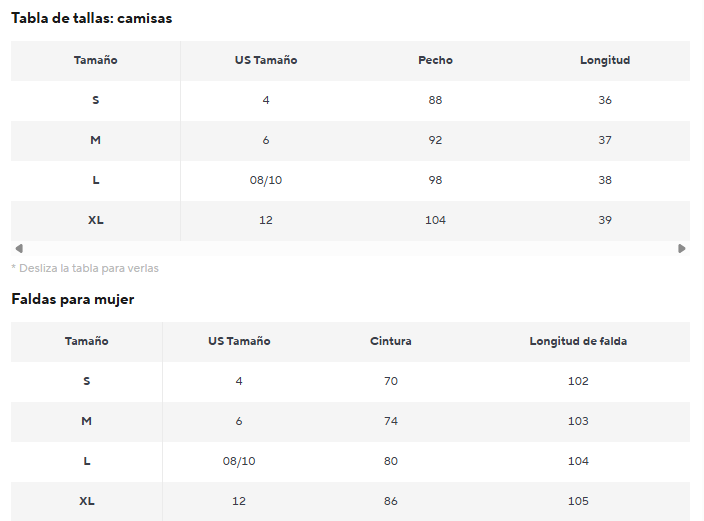704x521 pixels.
Task: Click the left scroll arrow under shirts table
Action: [19, 248]
